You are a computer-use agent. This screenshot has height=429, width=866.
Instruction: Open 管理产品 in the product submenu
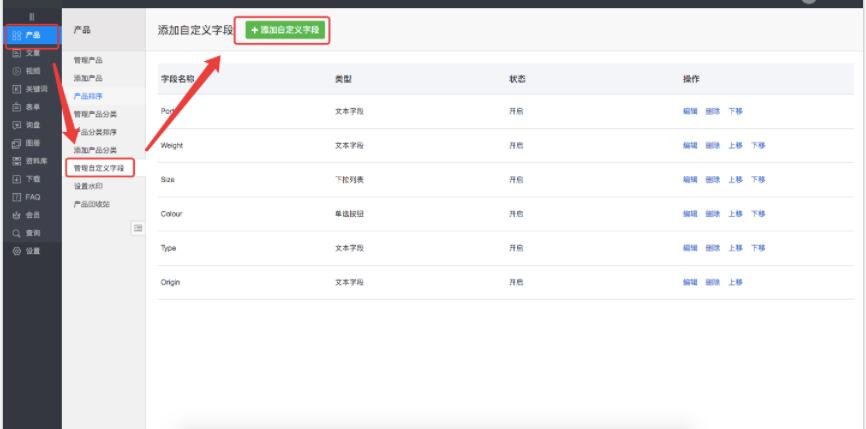coord(88,60)
